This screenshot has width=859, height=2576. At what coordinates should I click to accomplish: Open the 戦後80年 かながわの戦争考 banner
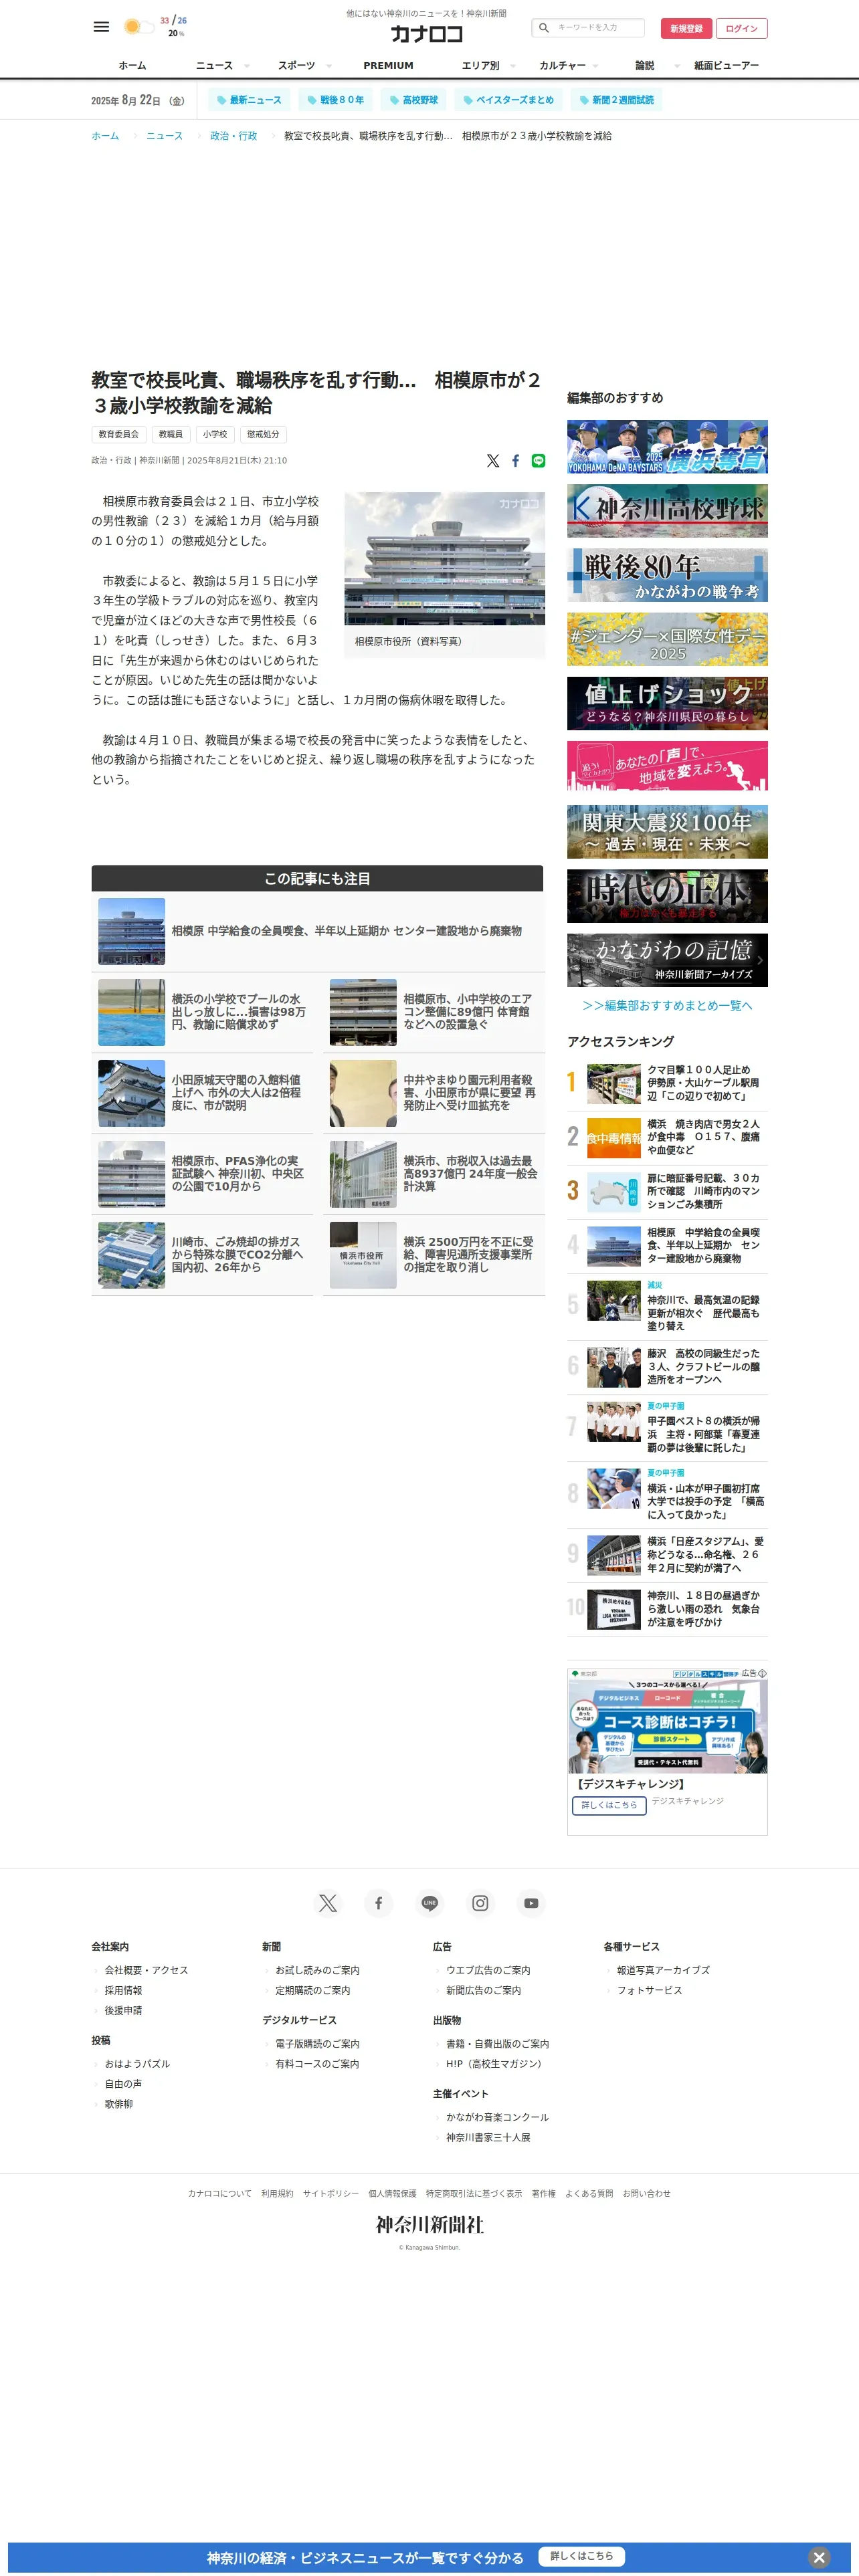point(667,575)
